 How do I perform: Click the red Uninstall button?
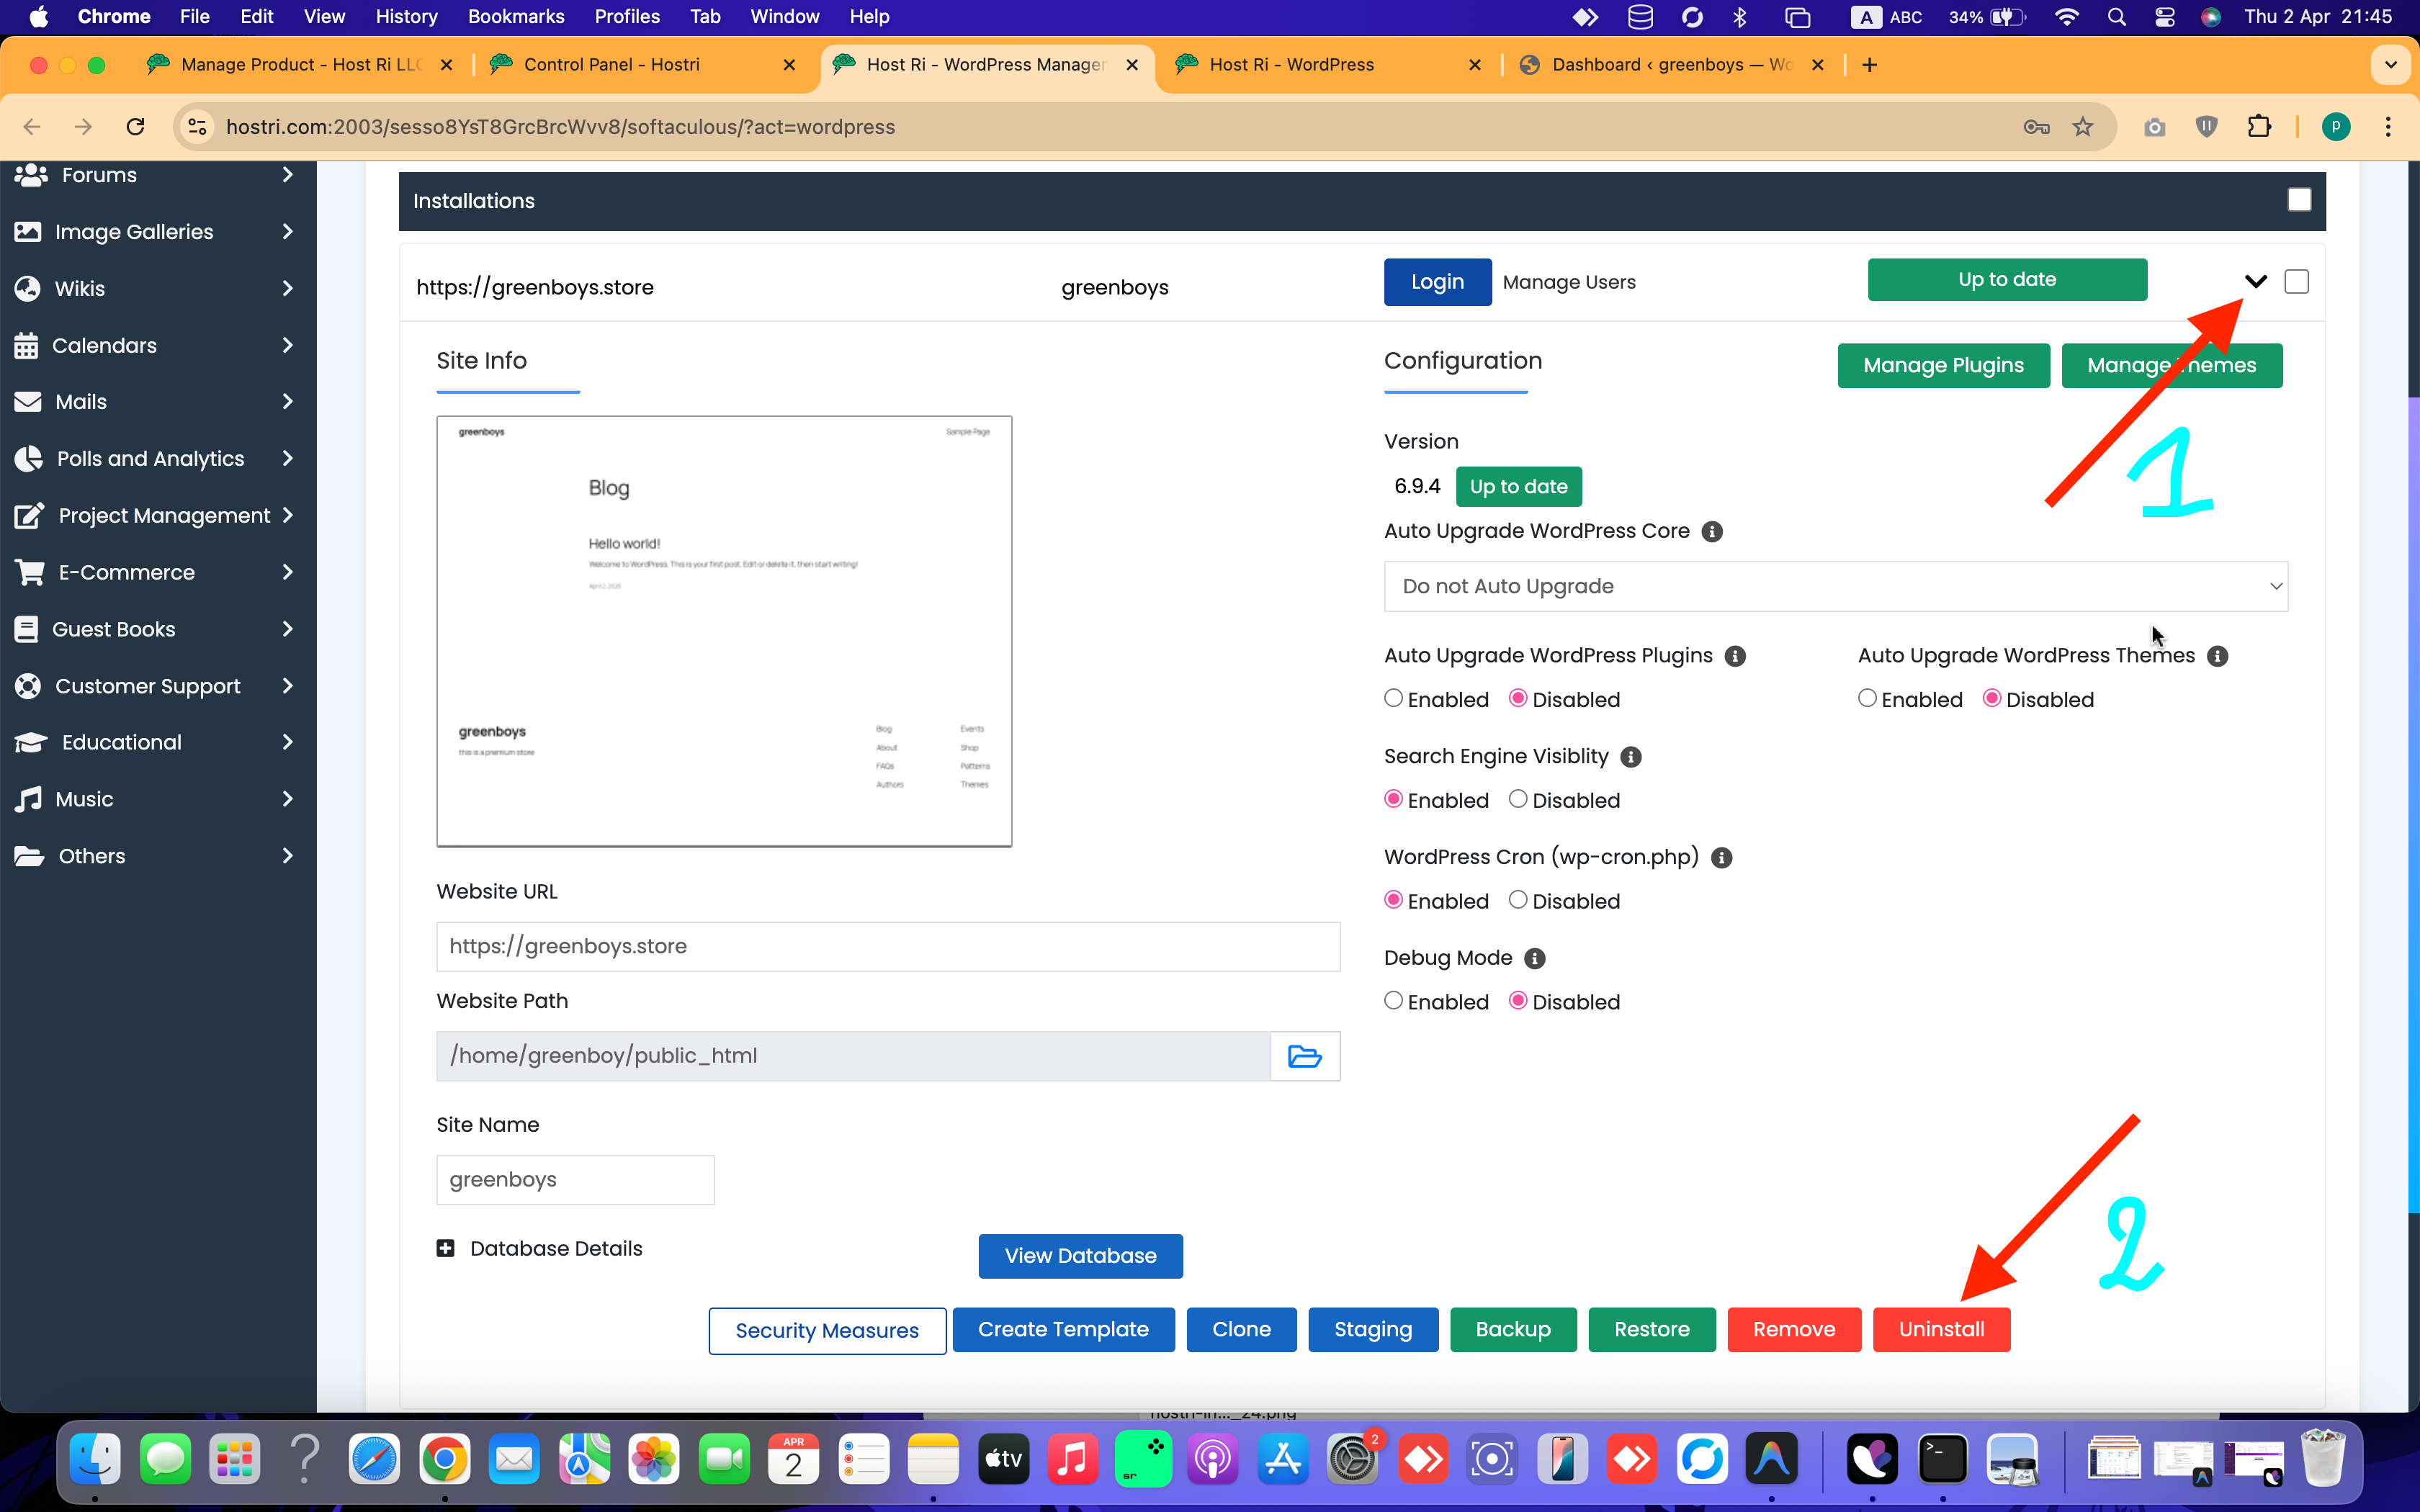(x=1941, y=1329)
